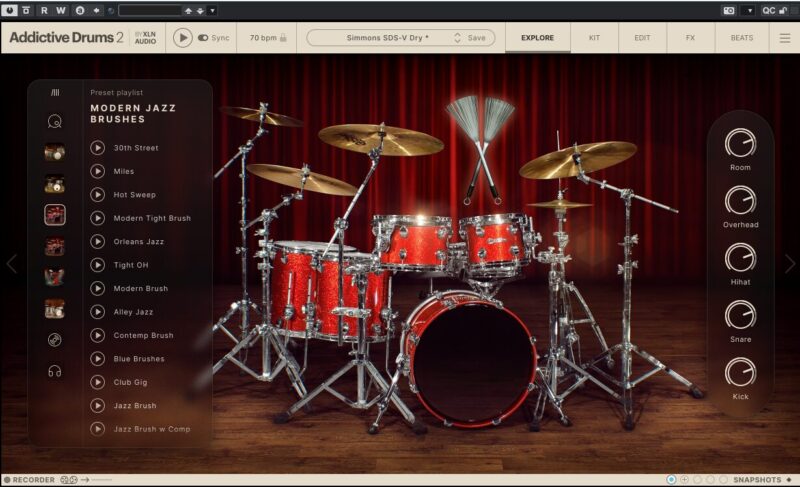Toggle the host plugin power/bypass button
The height and width of the screenshot is (487, 800).
coord(9,10)
